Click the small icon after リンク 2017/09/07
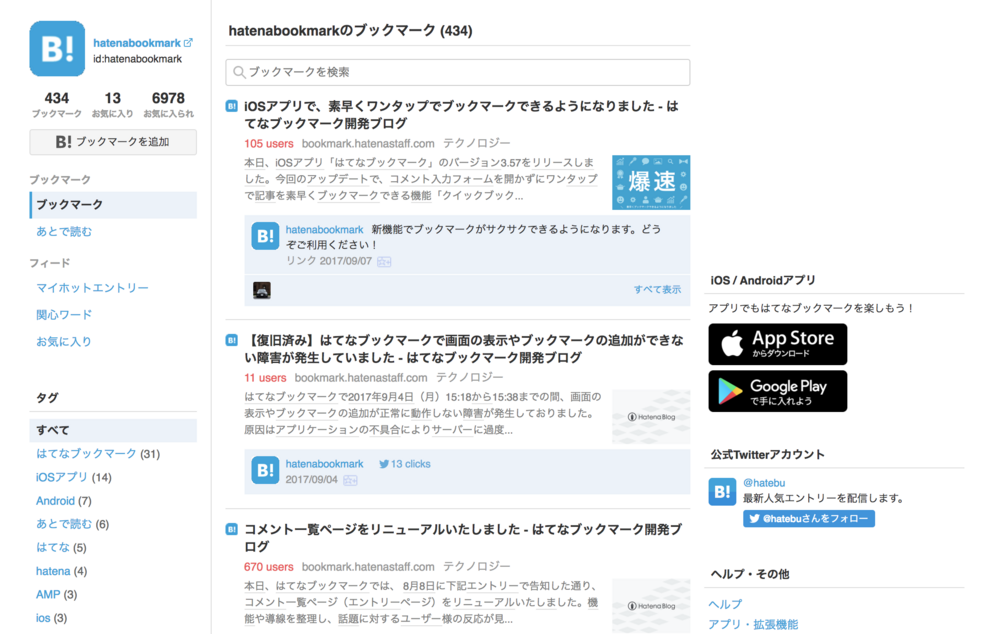The height and width of the screenshot is (634, 1000). [x=384, y=262]
